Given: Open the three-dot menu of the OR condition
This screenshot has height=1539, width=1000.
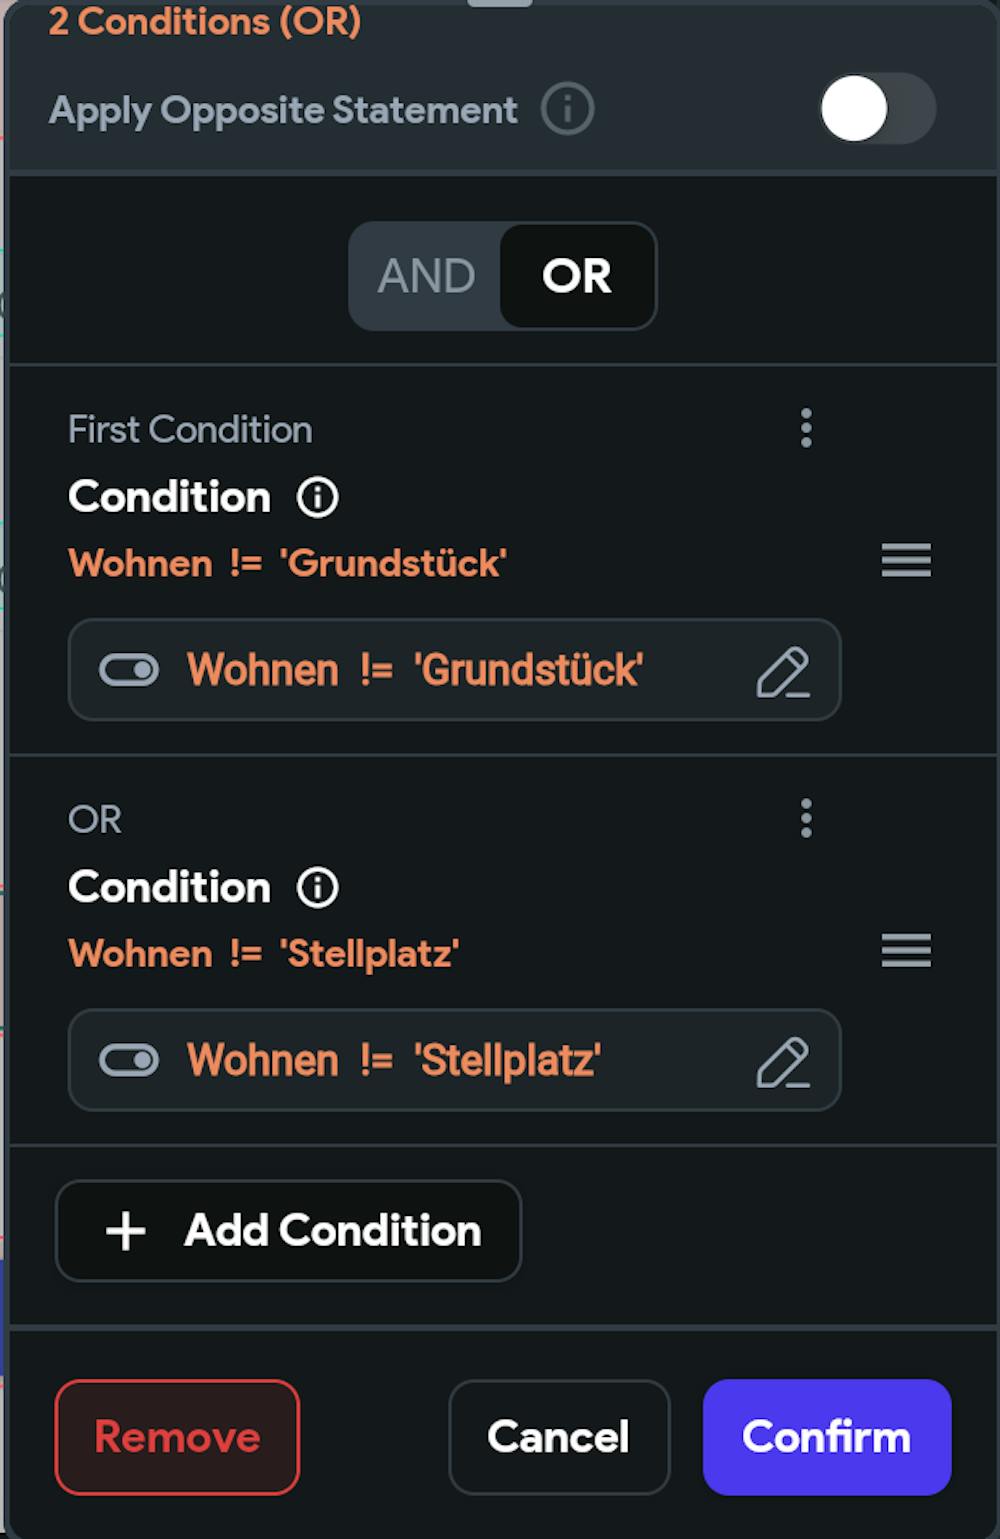Looking at the screenshot, I should coord(806,819).
